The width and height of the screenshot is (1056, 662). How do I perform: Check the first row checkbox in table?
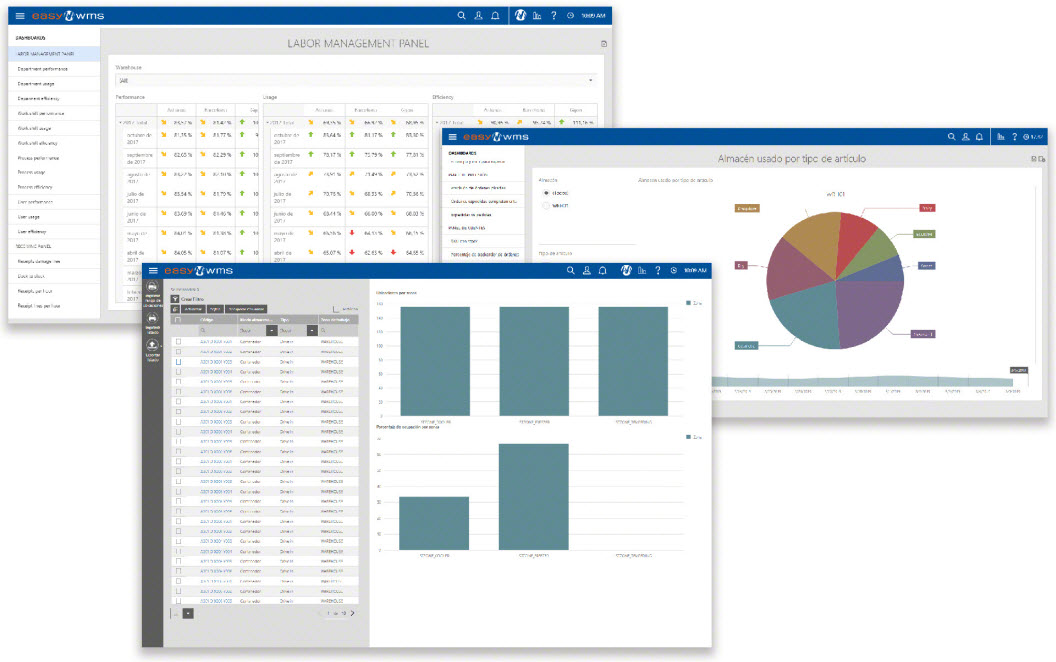pyautogui.click(x=178, y=341)
